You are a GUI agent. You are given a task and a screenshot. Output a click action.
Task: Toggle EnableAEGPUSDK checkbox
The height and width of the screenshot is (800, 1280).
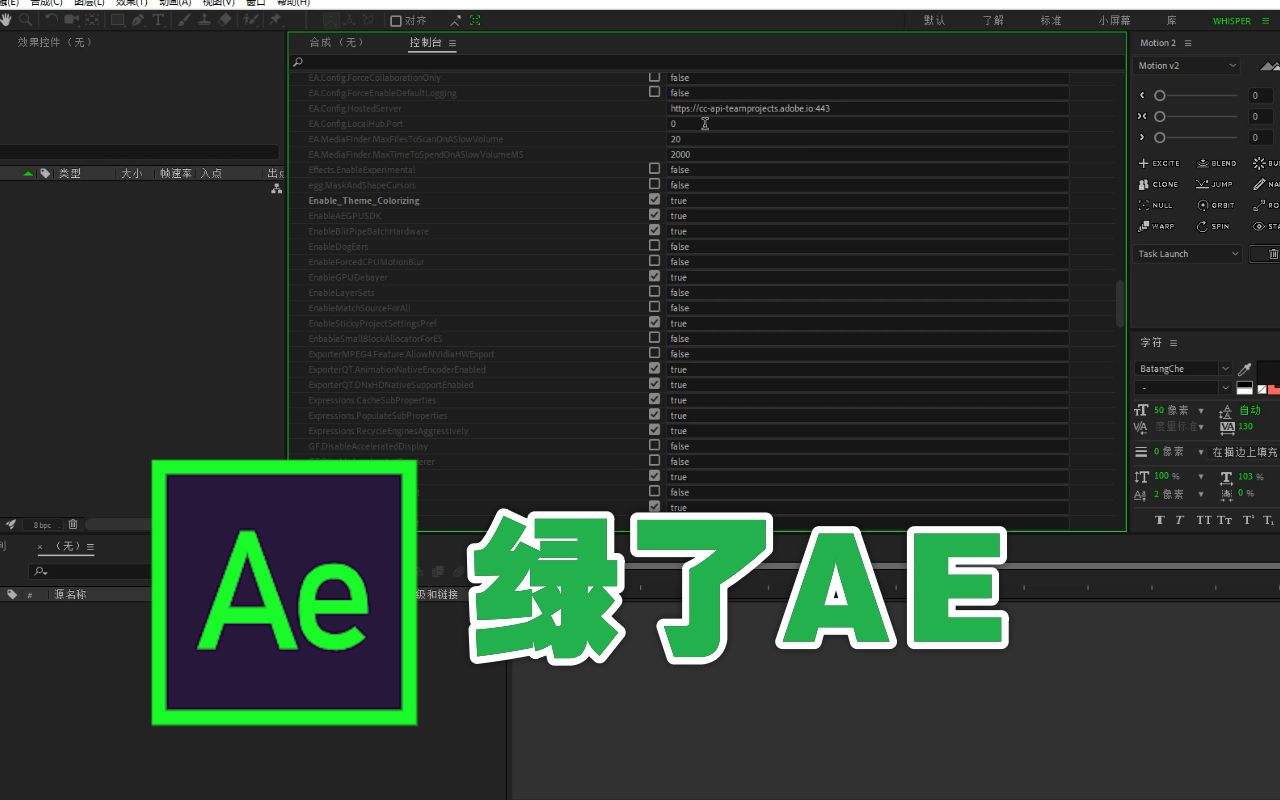[x=654, y=215]
